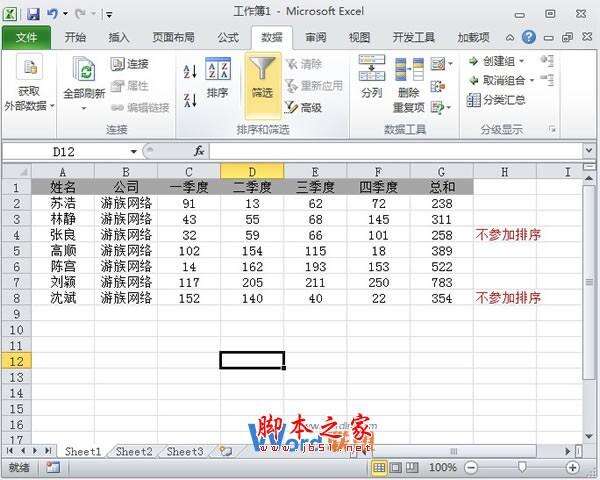This screenshot has width=600, height=480.
Task: Click the Save icon in quick access toolbar
Action: pos(33,14)
